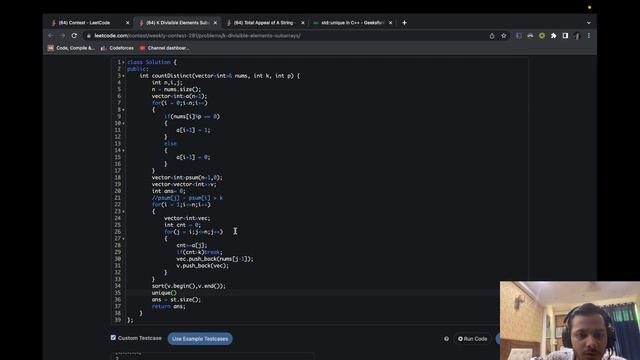The height and width of the screenshot is (360, 640).
Task: Click 'ans = st.size();' on line 36
Action: [x=176, y=300]
